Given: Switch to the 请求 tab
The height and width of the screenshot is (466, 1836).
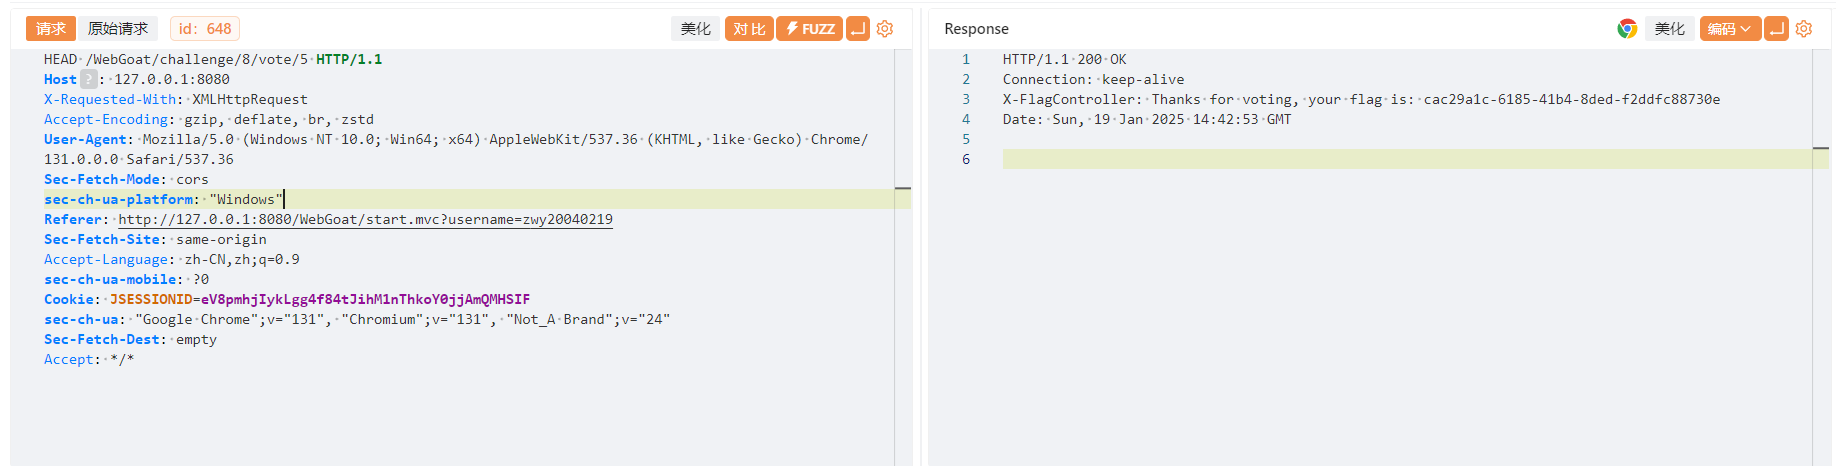Looking at the screenshot, I should tap(51, 29).
